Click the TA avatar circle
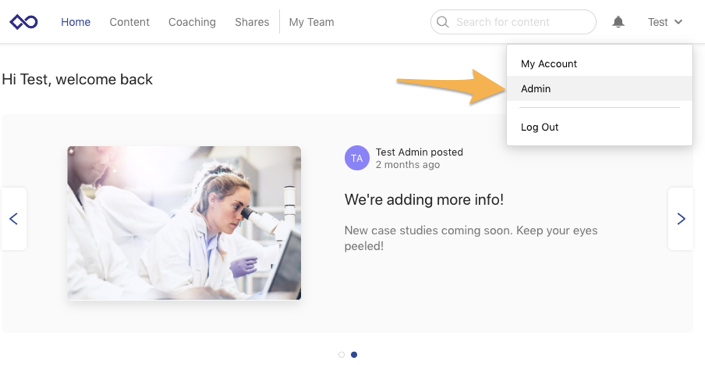Image resolution: width=705 pixels, height=365 pixels. (x=357, y=158)
